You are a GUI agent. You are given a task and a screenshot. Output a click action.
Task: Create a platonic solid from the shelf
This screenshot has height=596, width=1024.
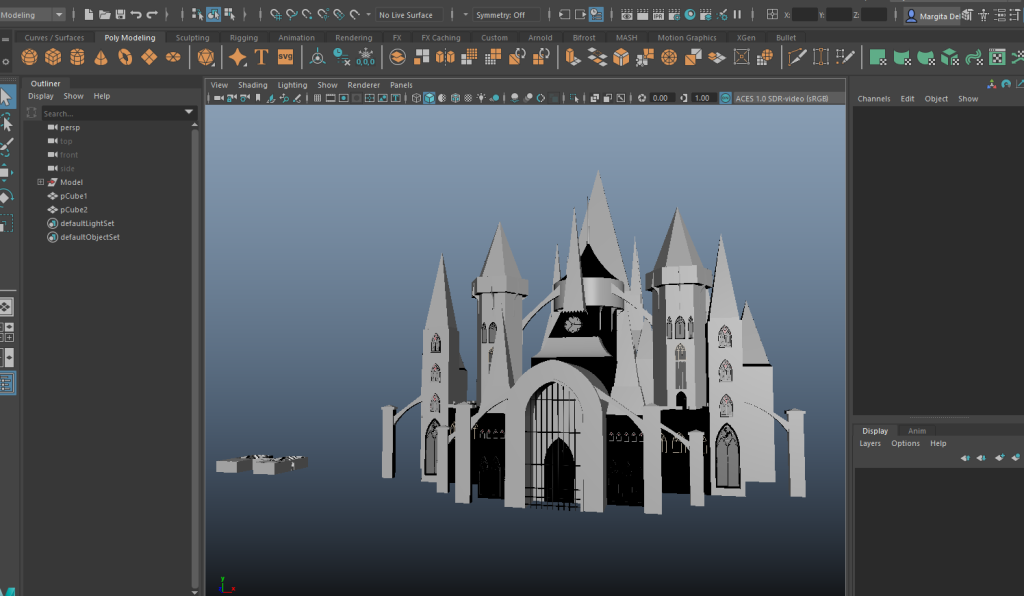(x=206, y=57)
